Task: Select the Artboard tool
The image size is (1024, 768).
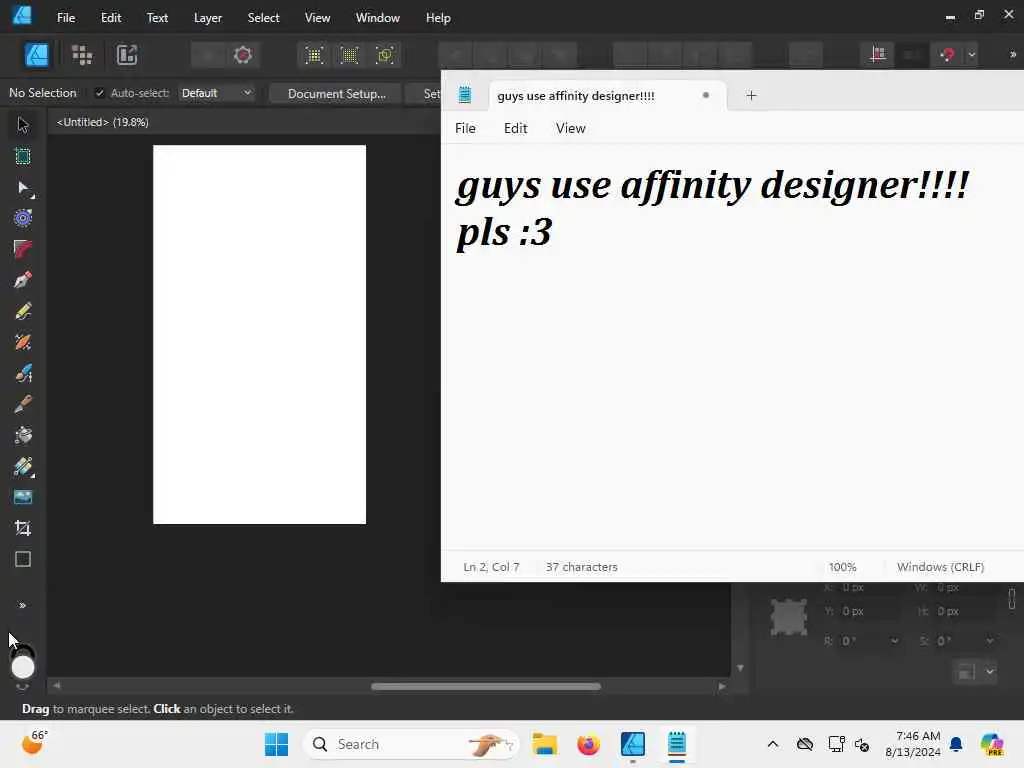Action: pyautogui.click(x=23, y=156)
